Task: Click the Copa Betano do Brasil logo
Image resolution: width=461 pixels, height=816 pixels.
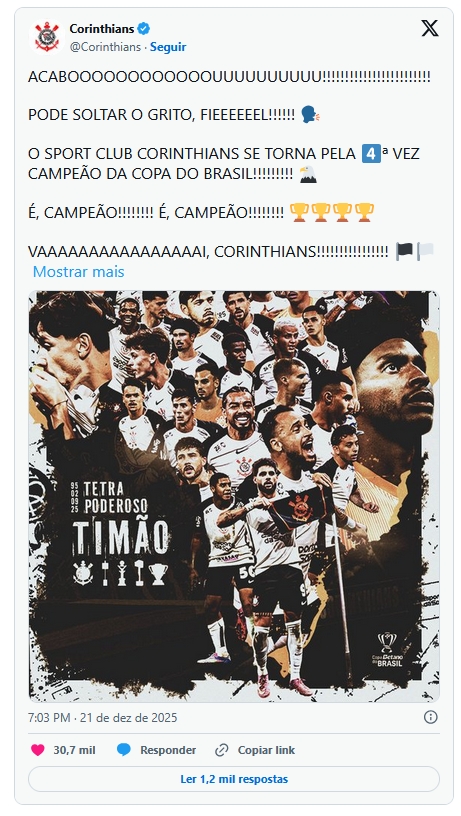Action: [x=387, y=649]
